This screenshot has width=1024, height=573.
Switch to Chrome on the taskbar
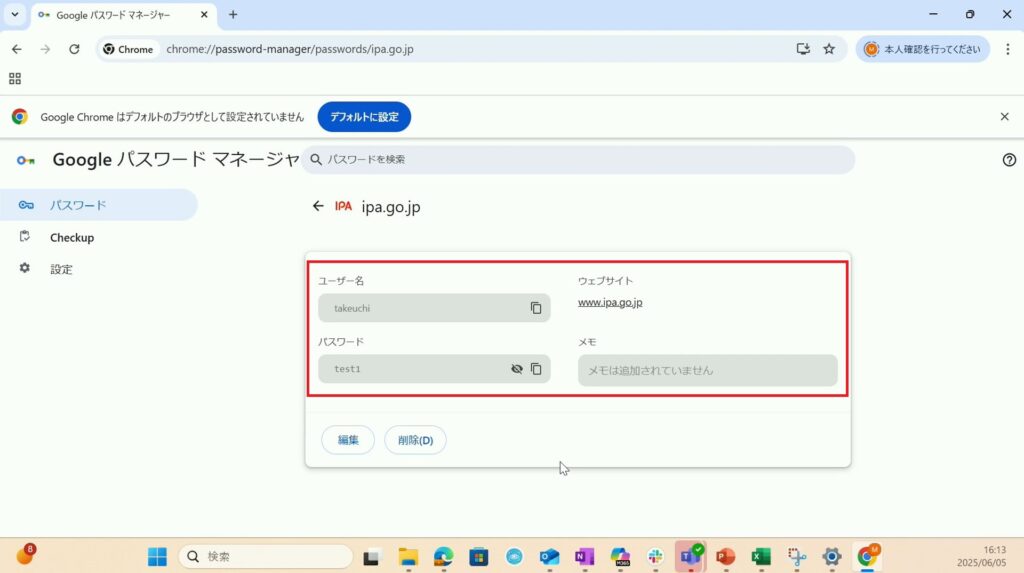tap(867, 557)
